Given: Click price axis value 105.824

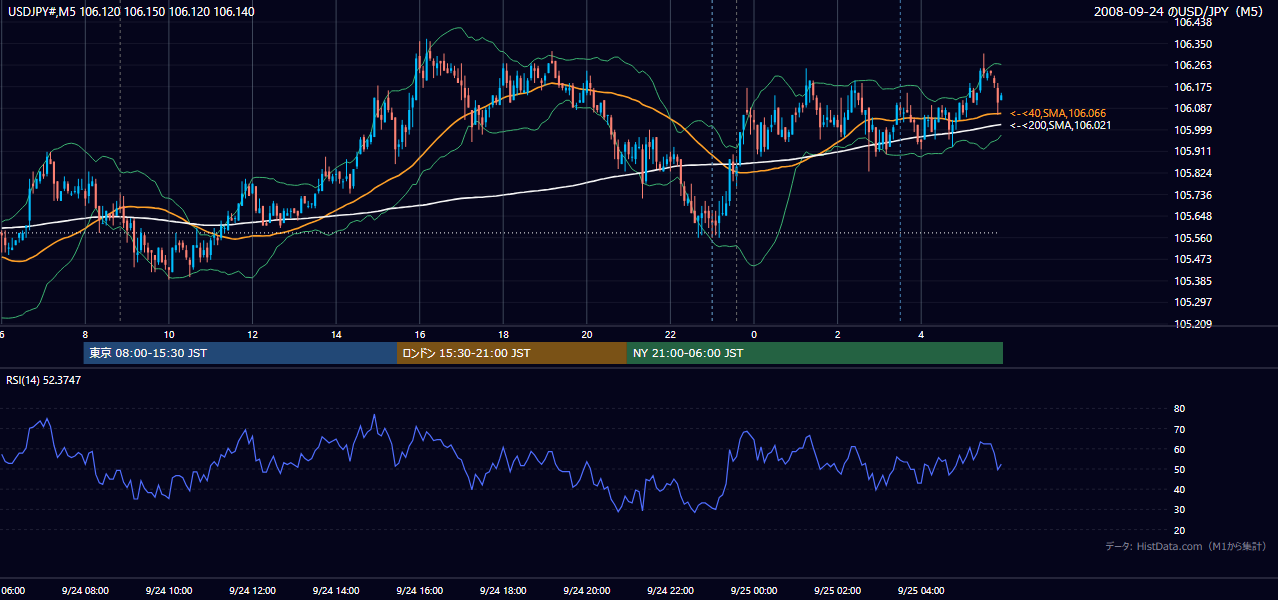Looking at the screenshot, I should 1193,173.
